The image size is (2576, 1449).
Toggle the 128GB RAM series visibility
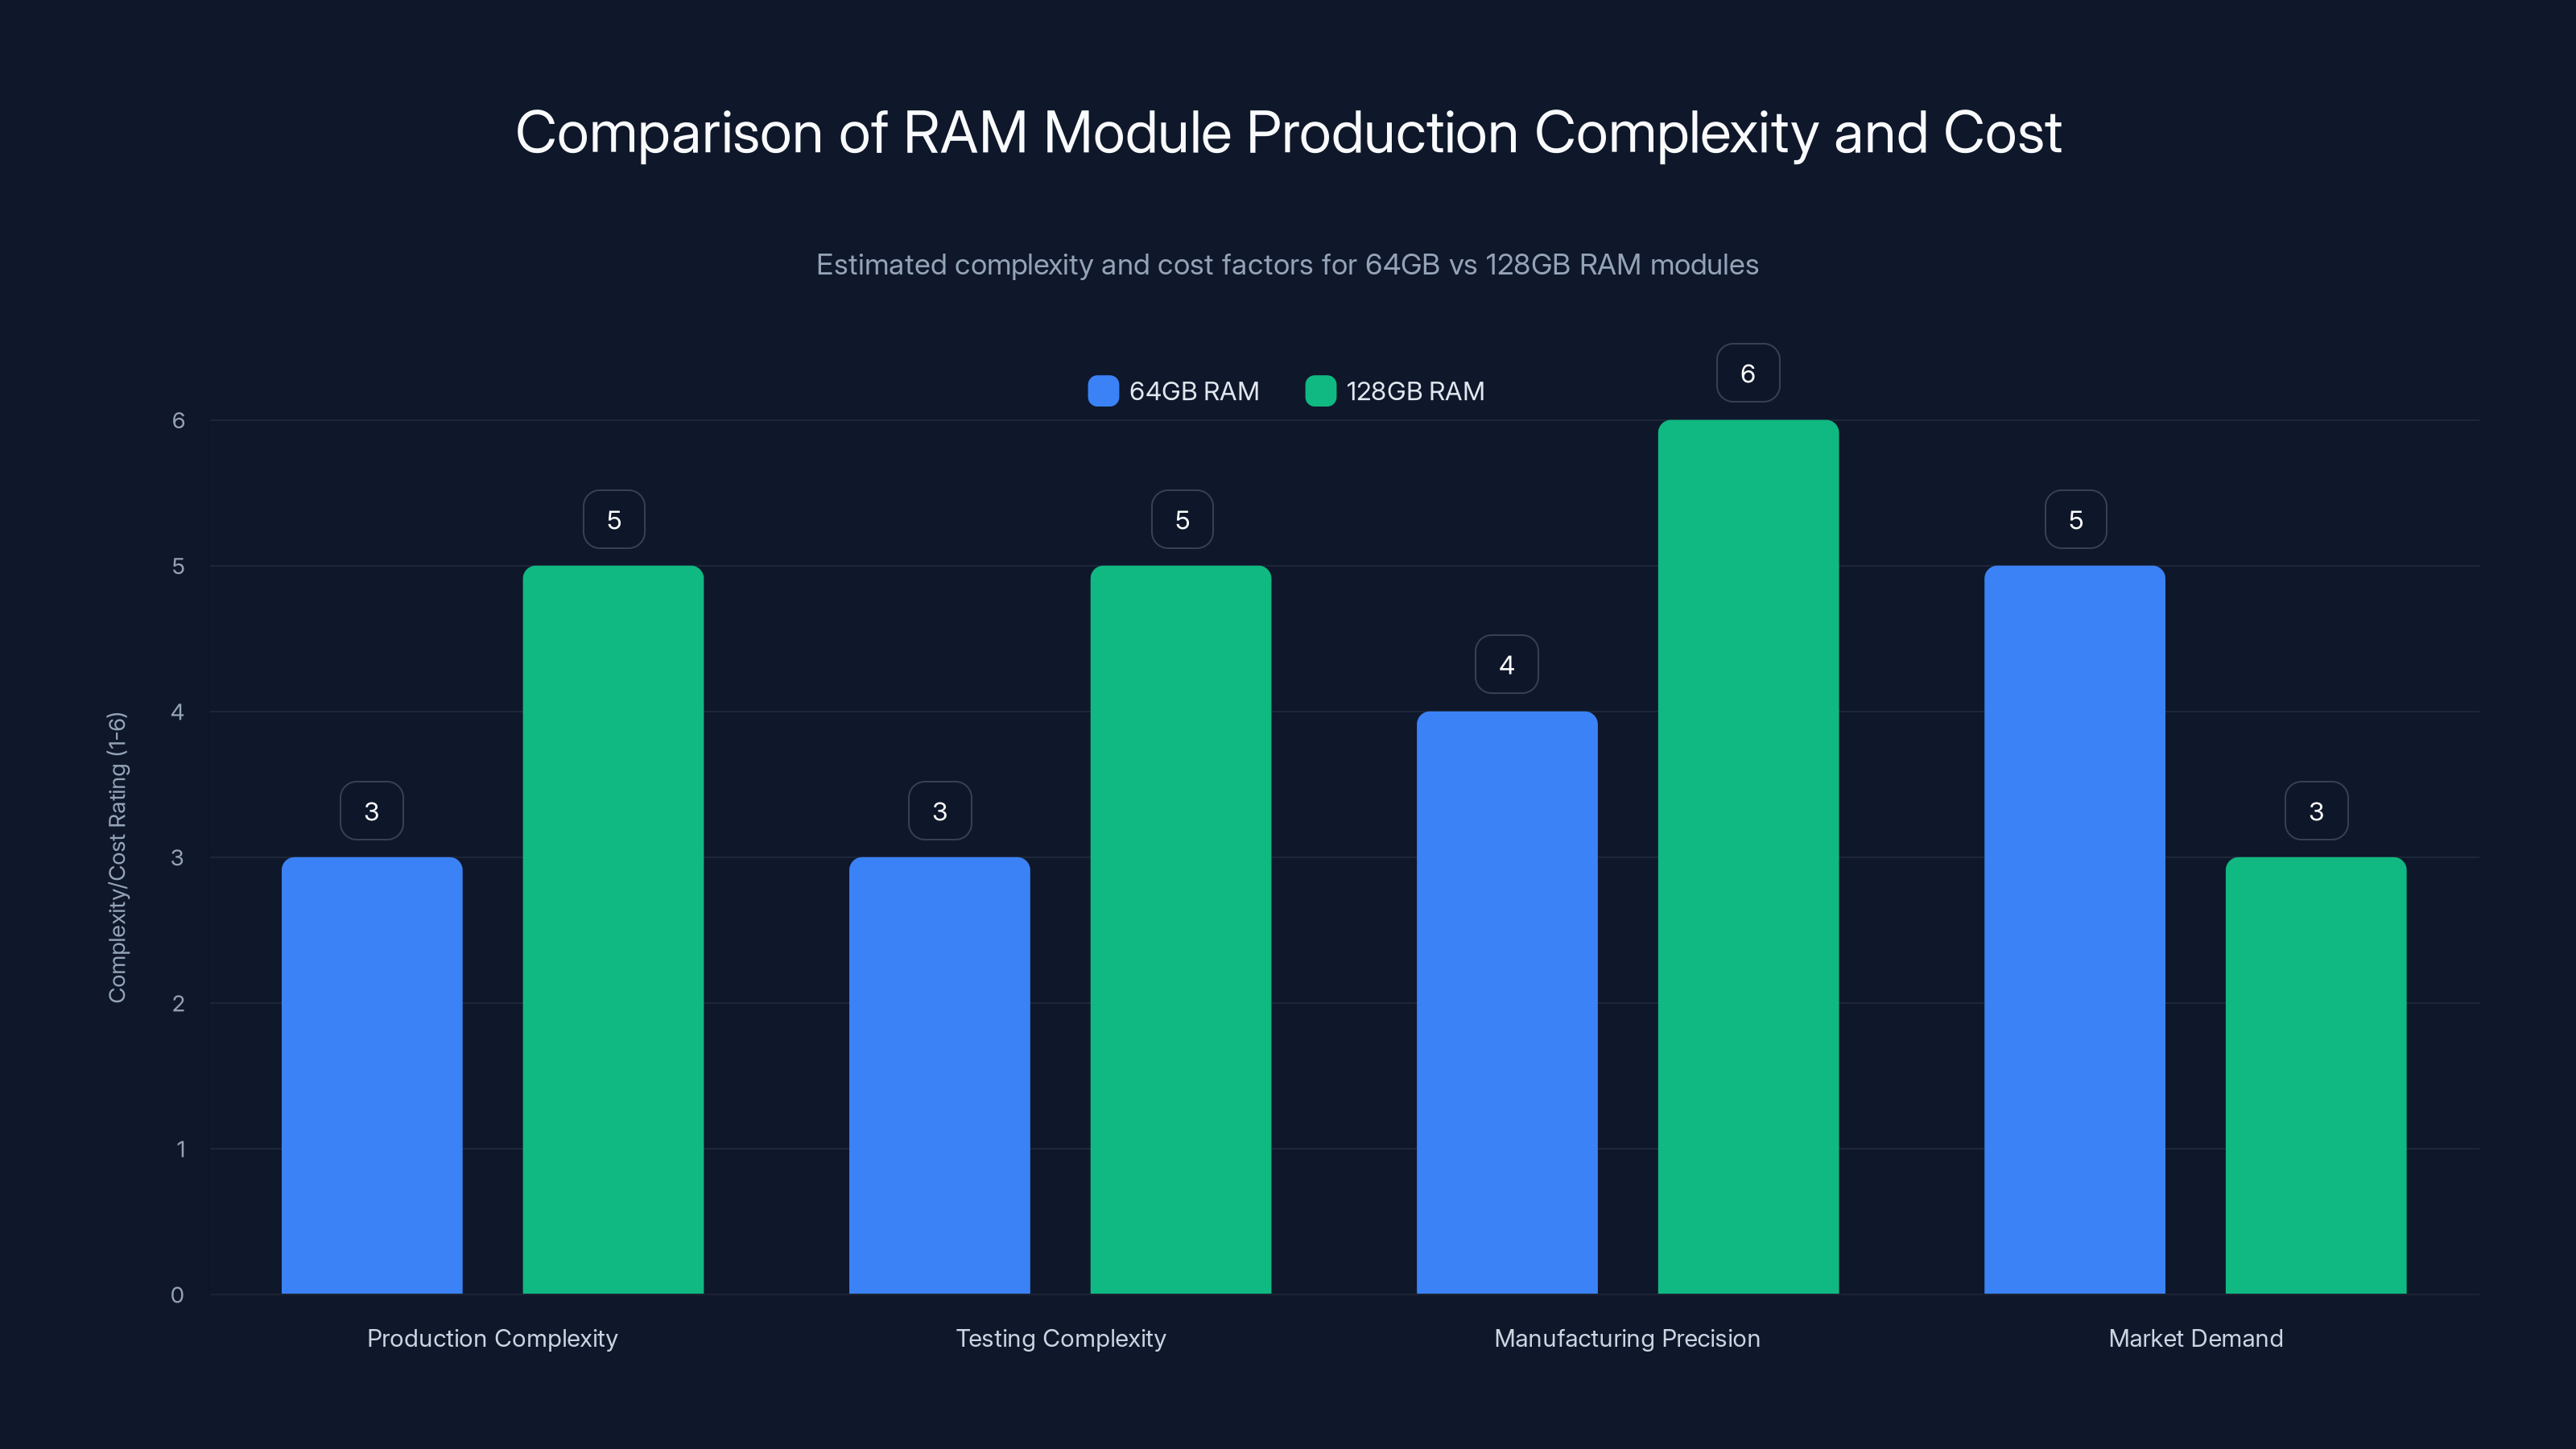coord(1397,391)
